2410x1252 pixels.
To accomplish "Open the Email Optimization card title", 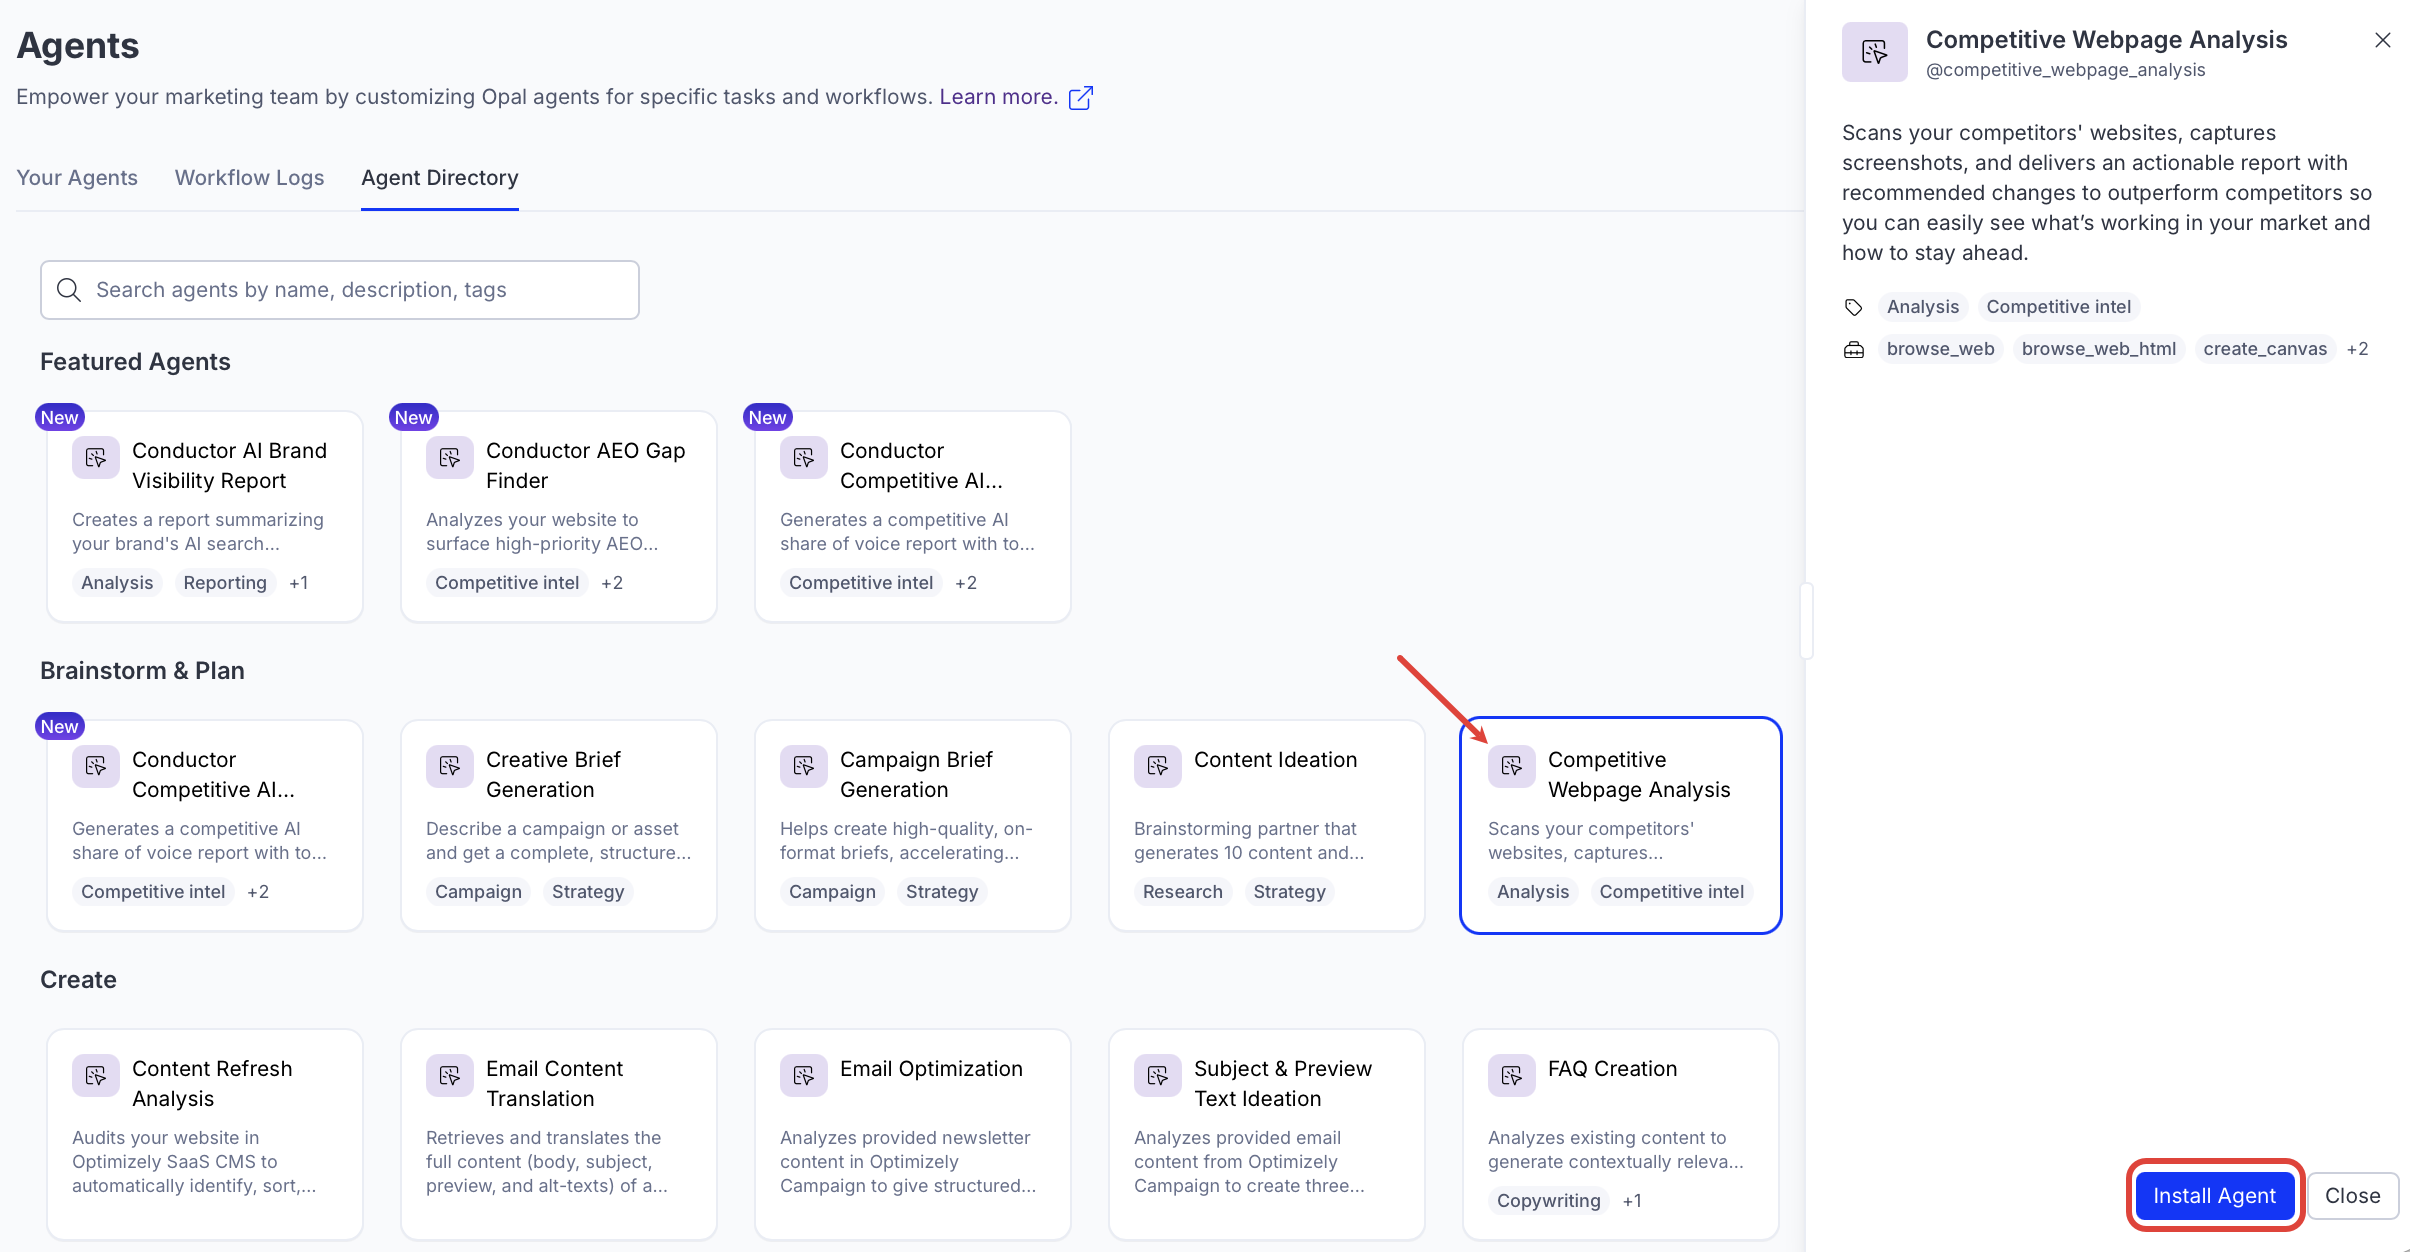I will coord(931,1069).
